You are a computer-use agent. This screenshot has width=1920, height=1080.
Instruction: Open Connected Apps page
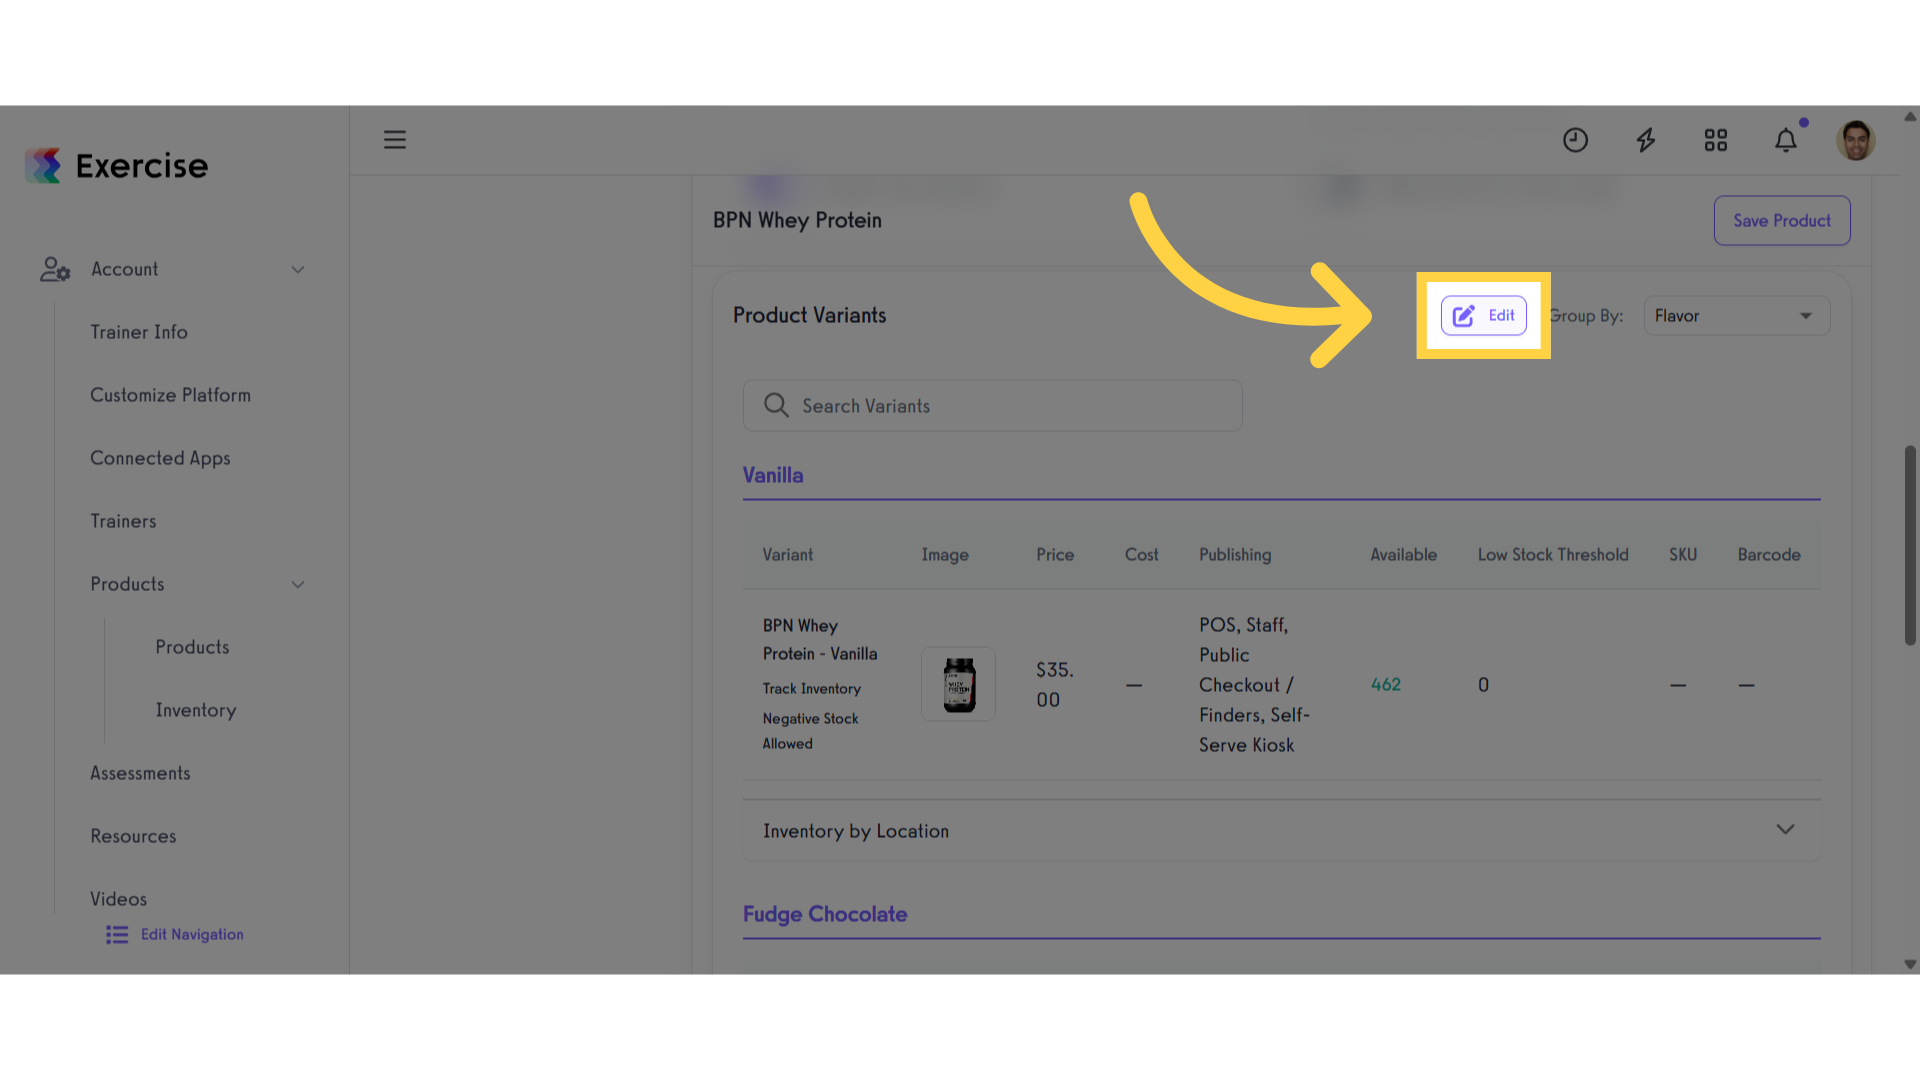[x=160, y=458]
